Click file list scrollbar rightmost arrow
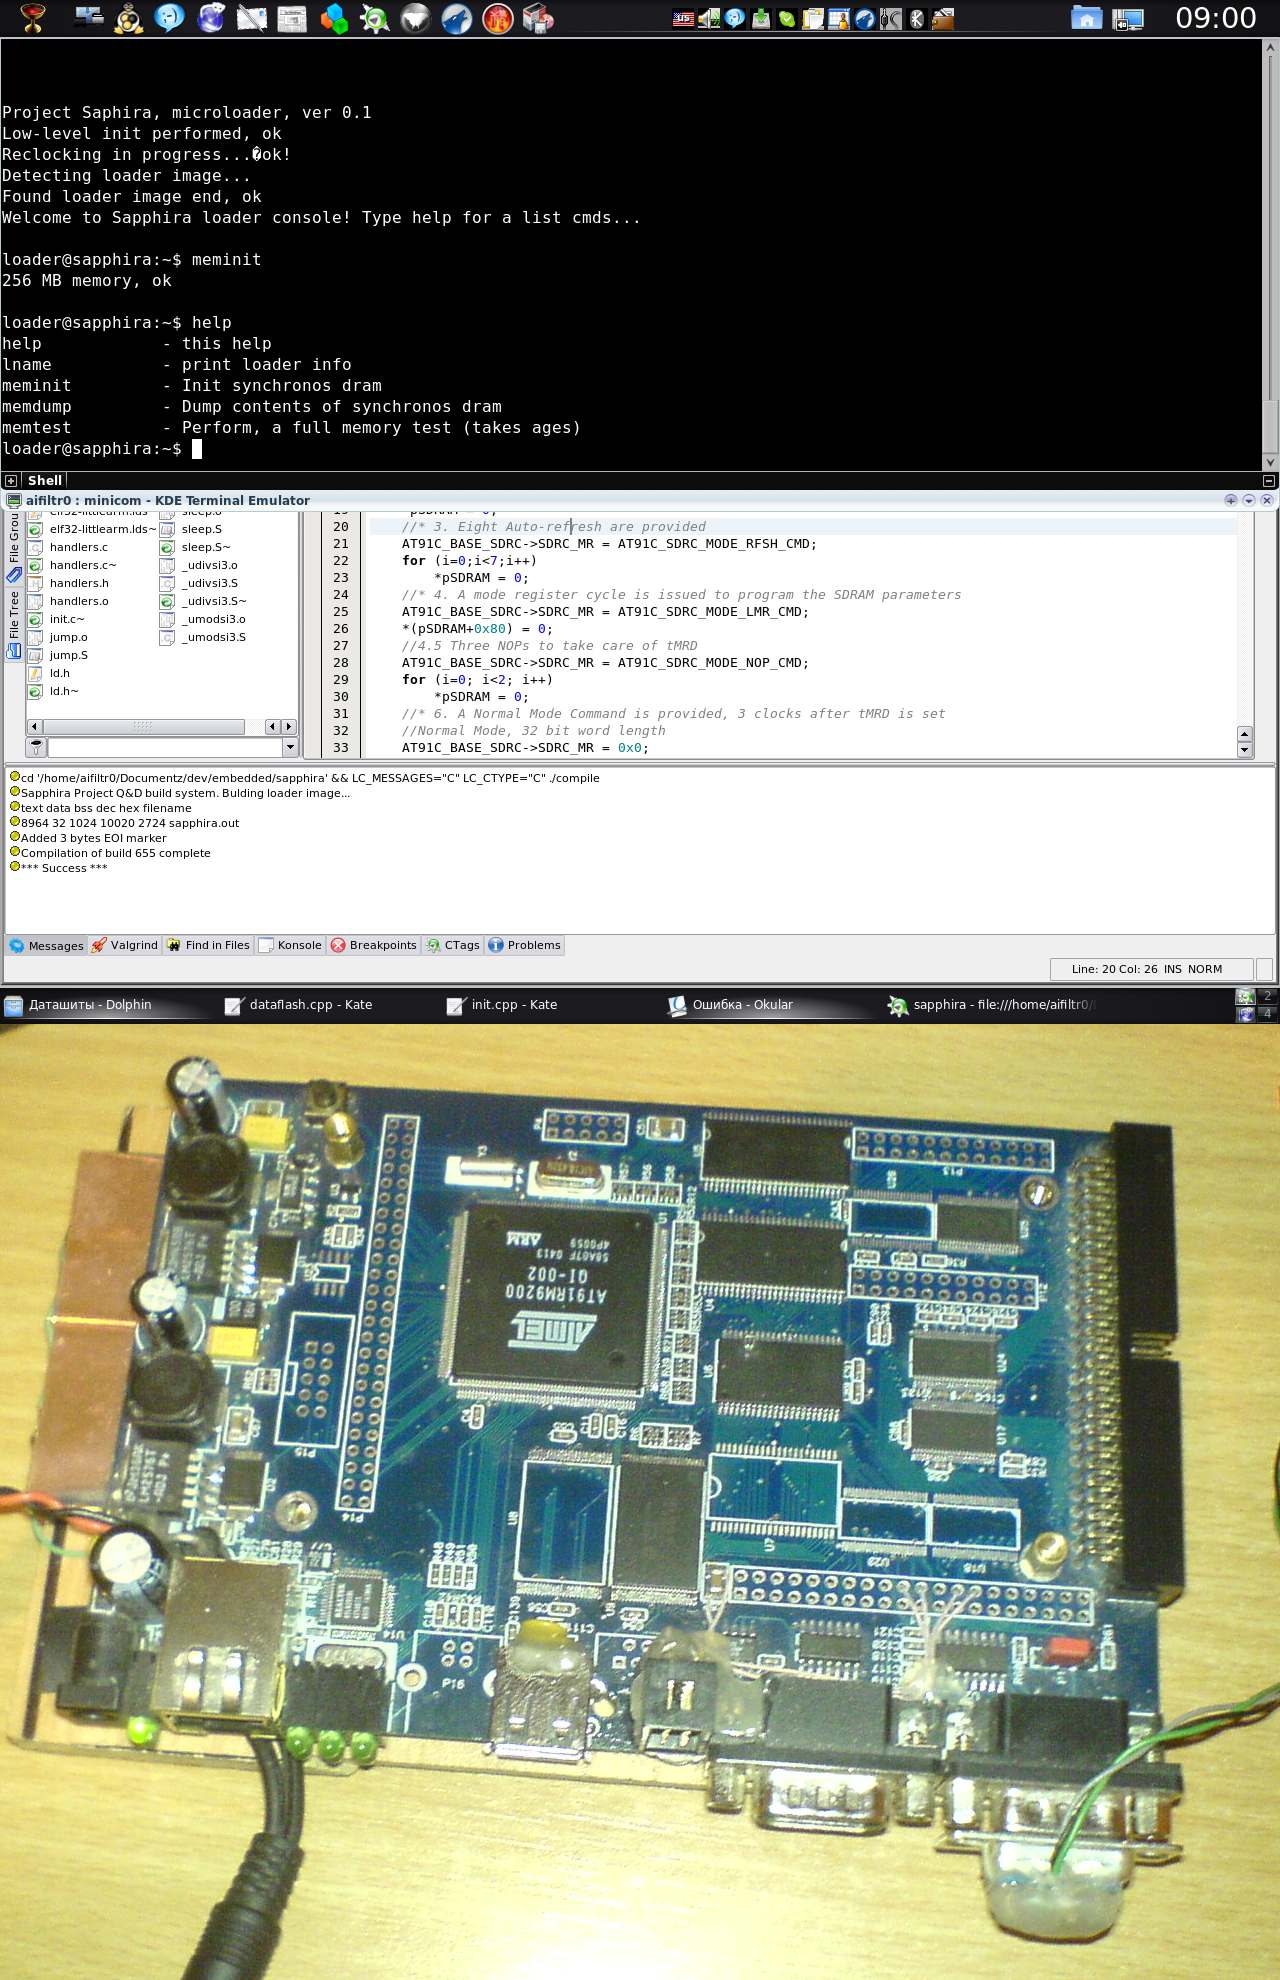The image size is (1280, 1980). tap(289, 727)
